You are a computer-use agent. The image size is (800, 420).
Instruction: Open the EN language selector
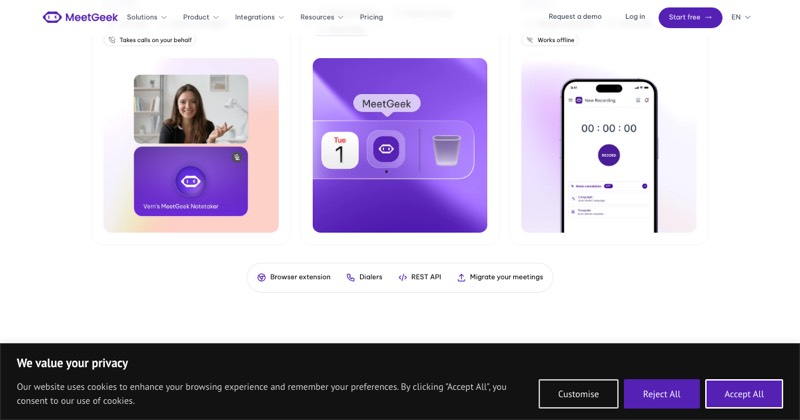(740, 17)
